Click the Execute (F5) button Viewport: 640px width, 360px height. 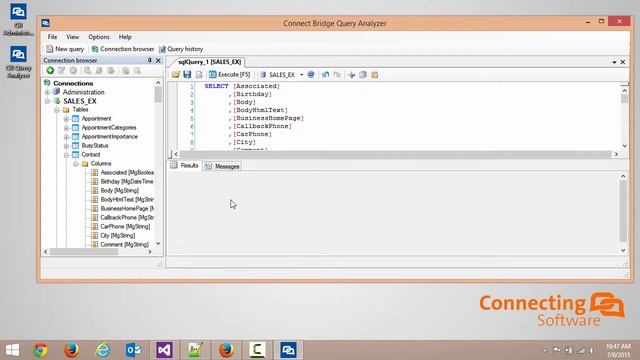229,75
